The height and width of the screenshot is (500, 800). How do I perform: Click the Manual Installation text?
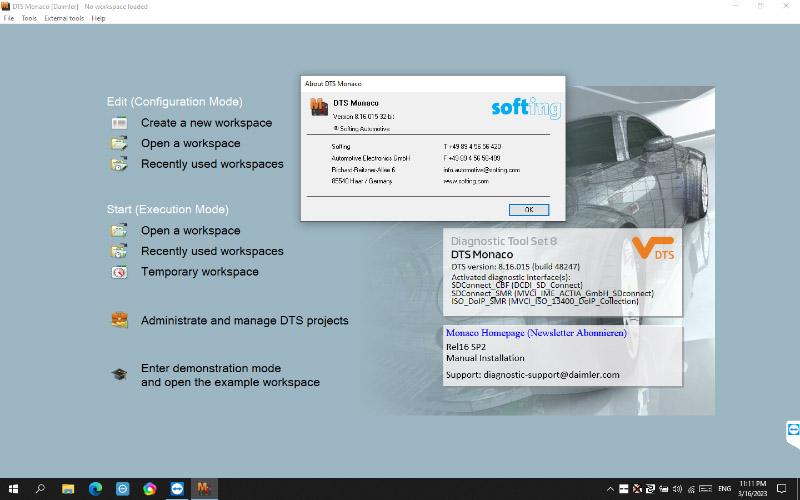(485, 358)
